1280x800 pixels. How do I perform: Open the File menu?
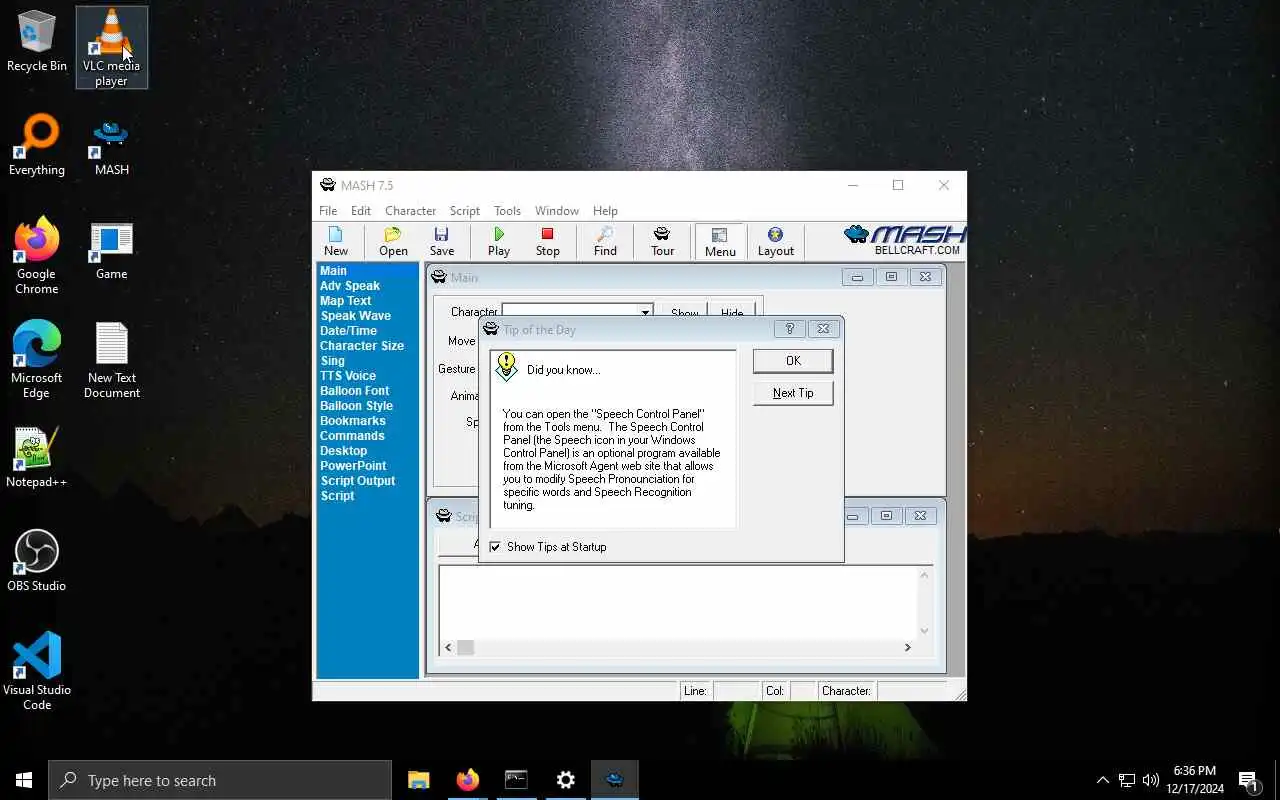click(328, 211)
